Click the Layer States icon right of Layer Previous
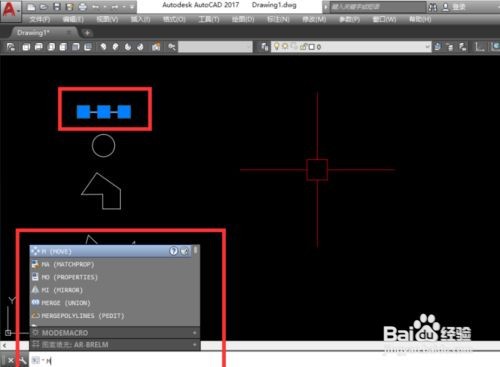500x367 pixels. 463,47
